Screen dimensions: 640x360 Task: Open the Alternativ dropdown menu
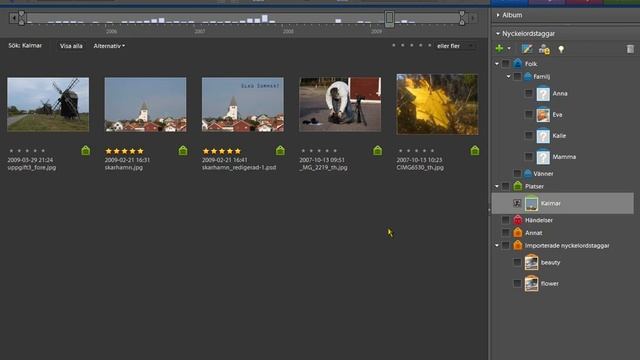tap(109, 46)
